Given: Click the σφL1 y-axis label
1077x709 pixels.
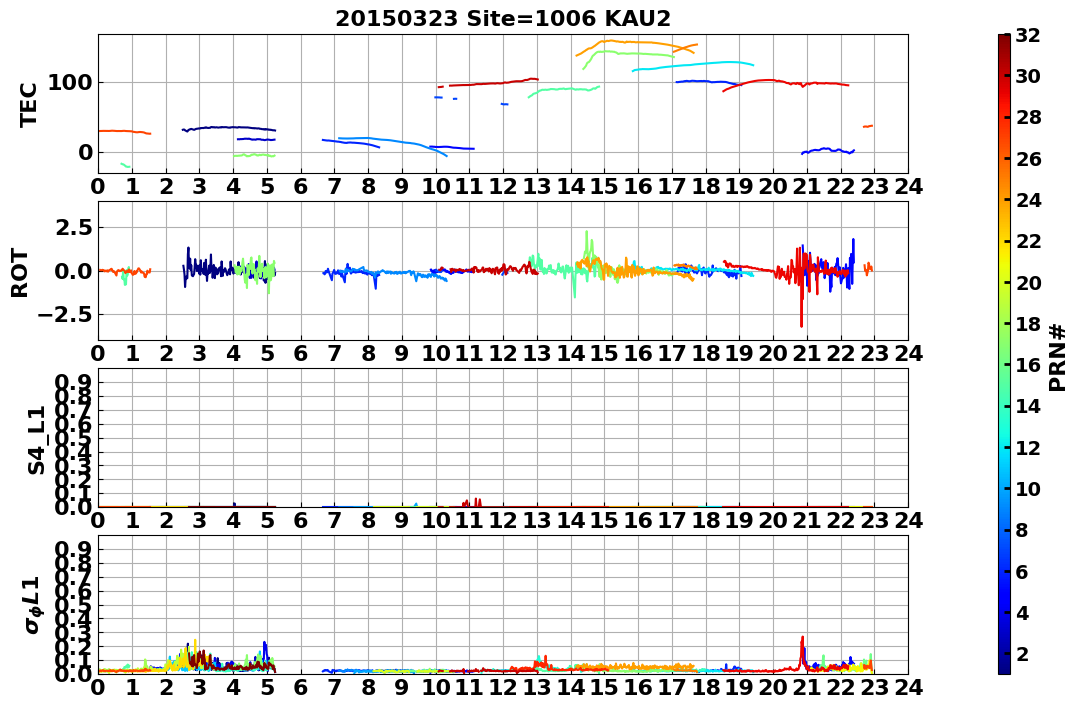Looking at the screenshot, I should (32, 605).
